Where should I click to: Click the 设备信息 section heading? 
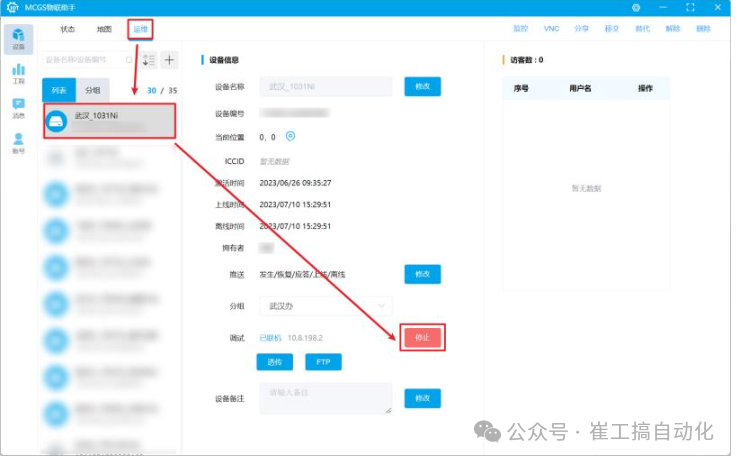(224, 60)
